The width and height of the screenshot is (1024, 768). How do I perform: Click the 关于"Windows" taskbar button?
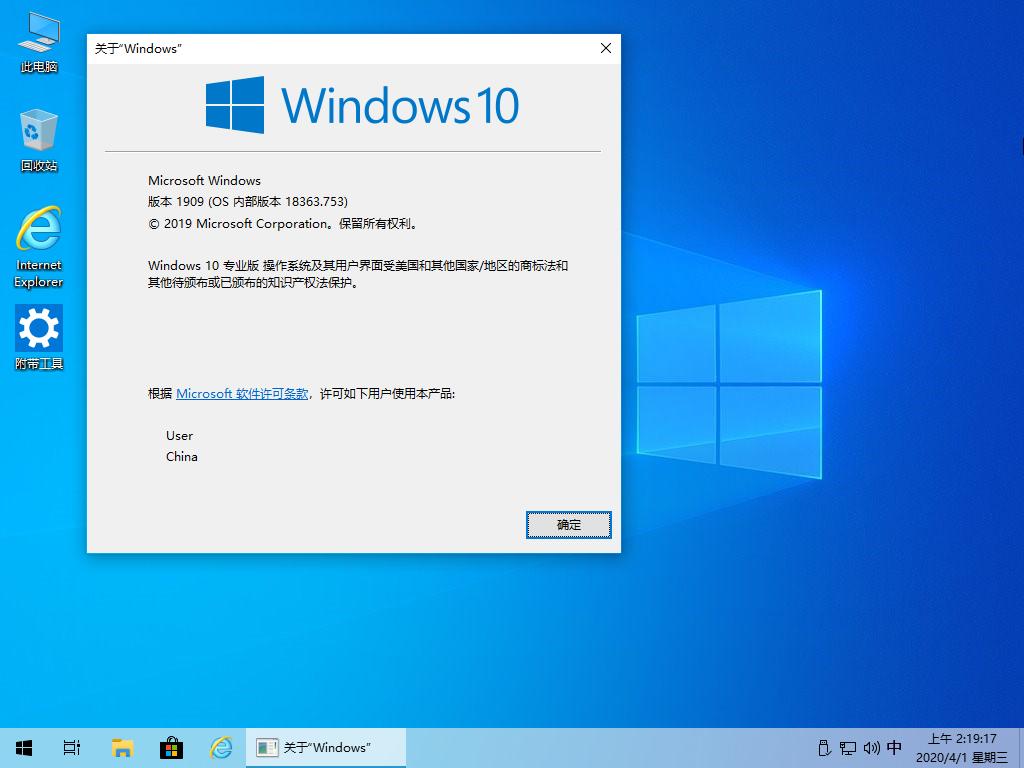click(x=326, y=748)
